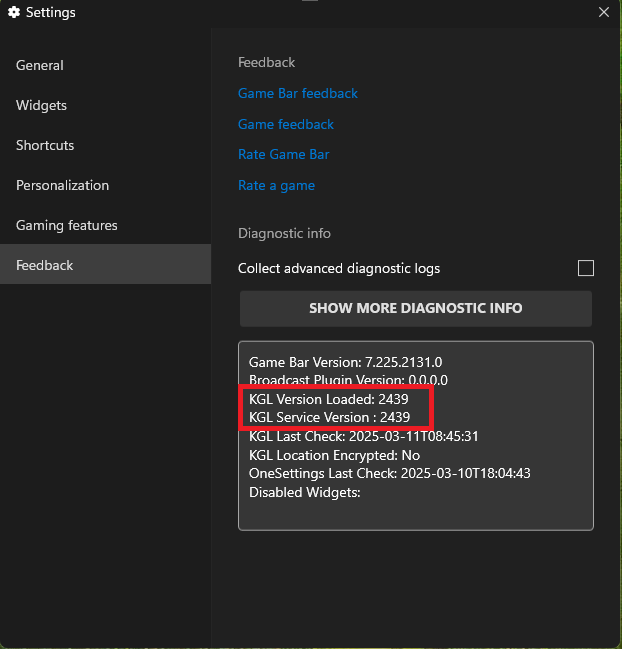Click the KGL Version Loaded text line

click(329, 399)
